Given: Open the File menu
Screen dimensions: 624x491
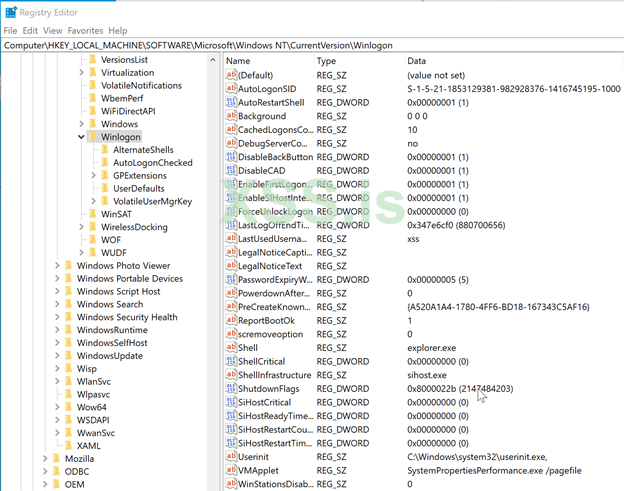Looking at the screenshot, I should [10, 31].
